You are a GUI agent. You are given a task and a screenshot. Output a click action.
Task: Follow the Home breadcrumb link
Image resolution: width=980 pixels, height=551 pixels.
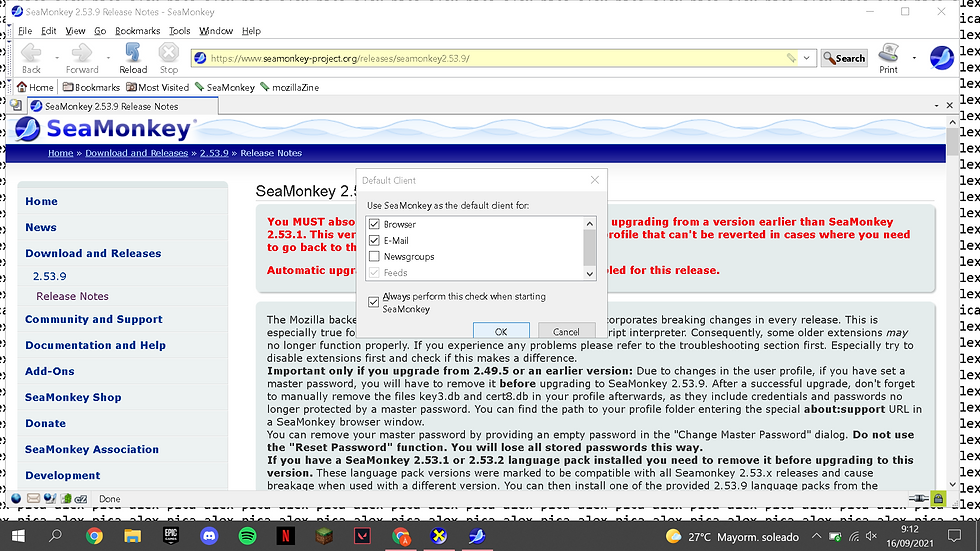61,152
